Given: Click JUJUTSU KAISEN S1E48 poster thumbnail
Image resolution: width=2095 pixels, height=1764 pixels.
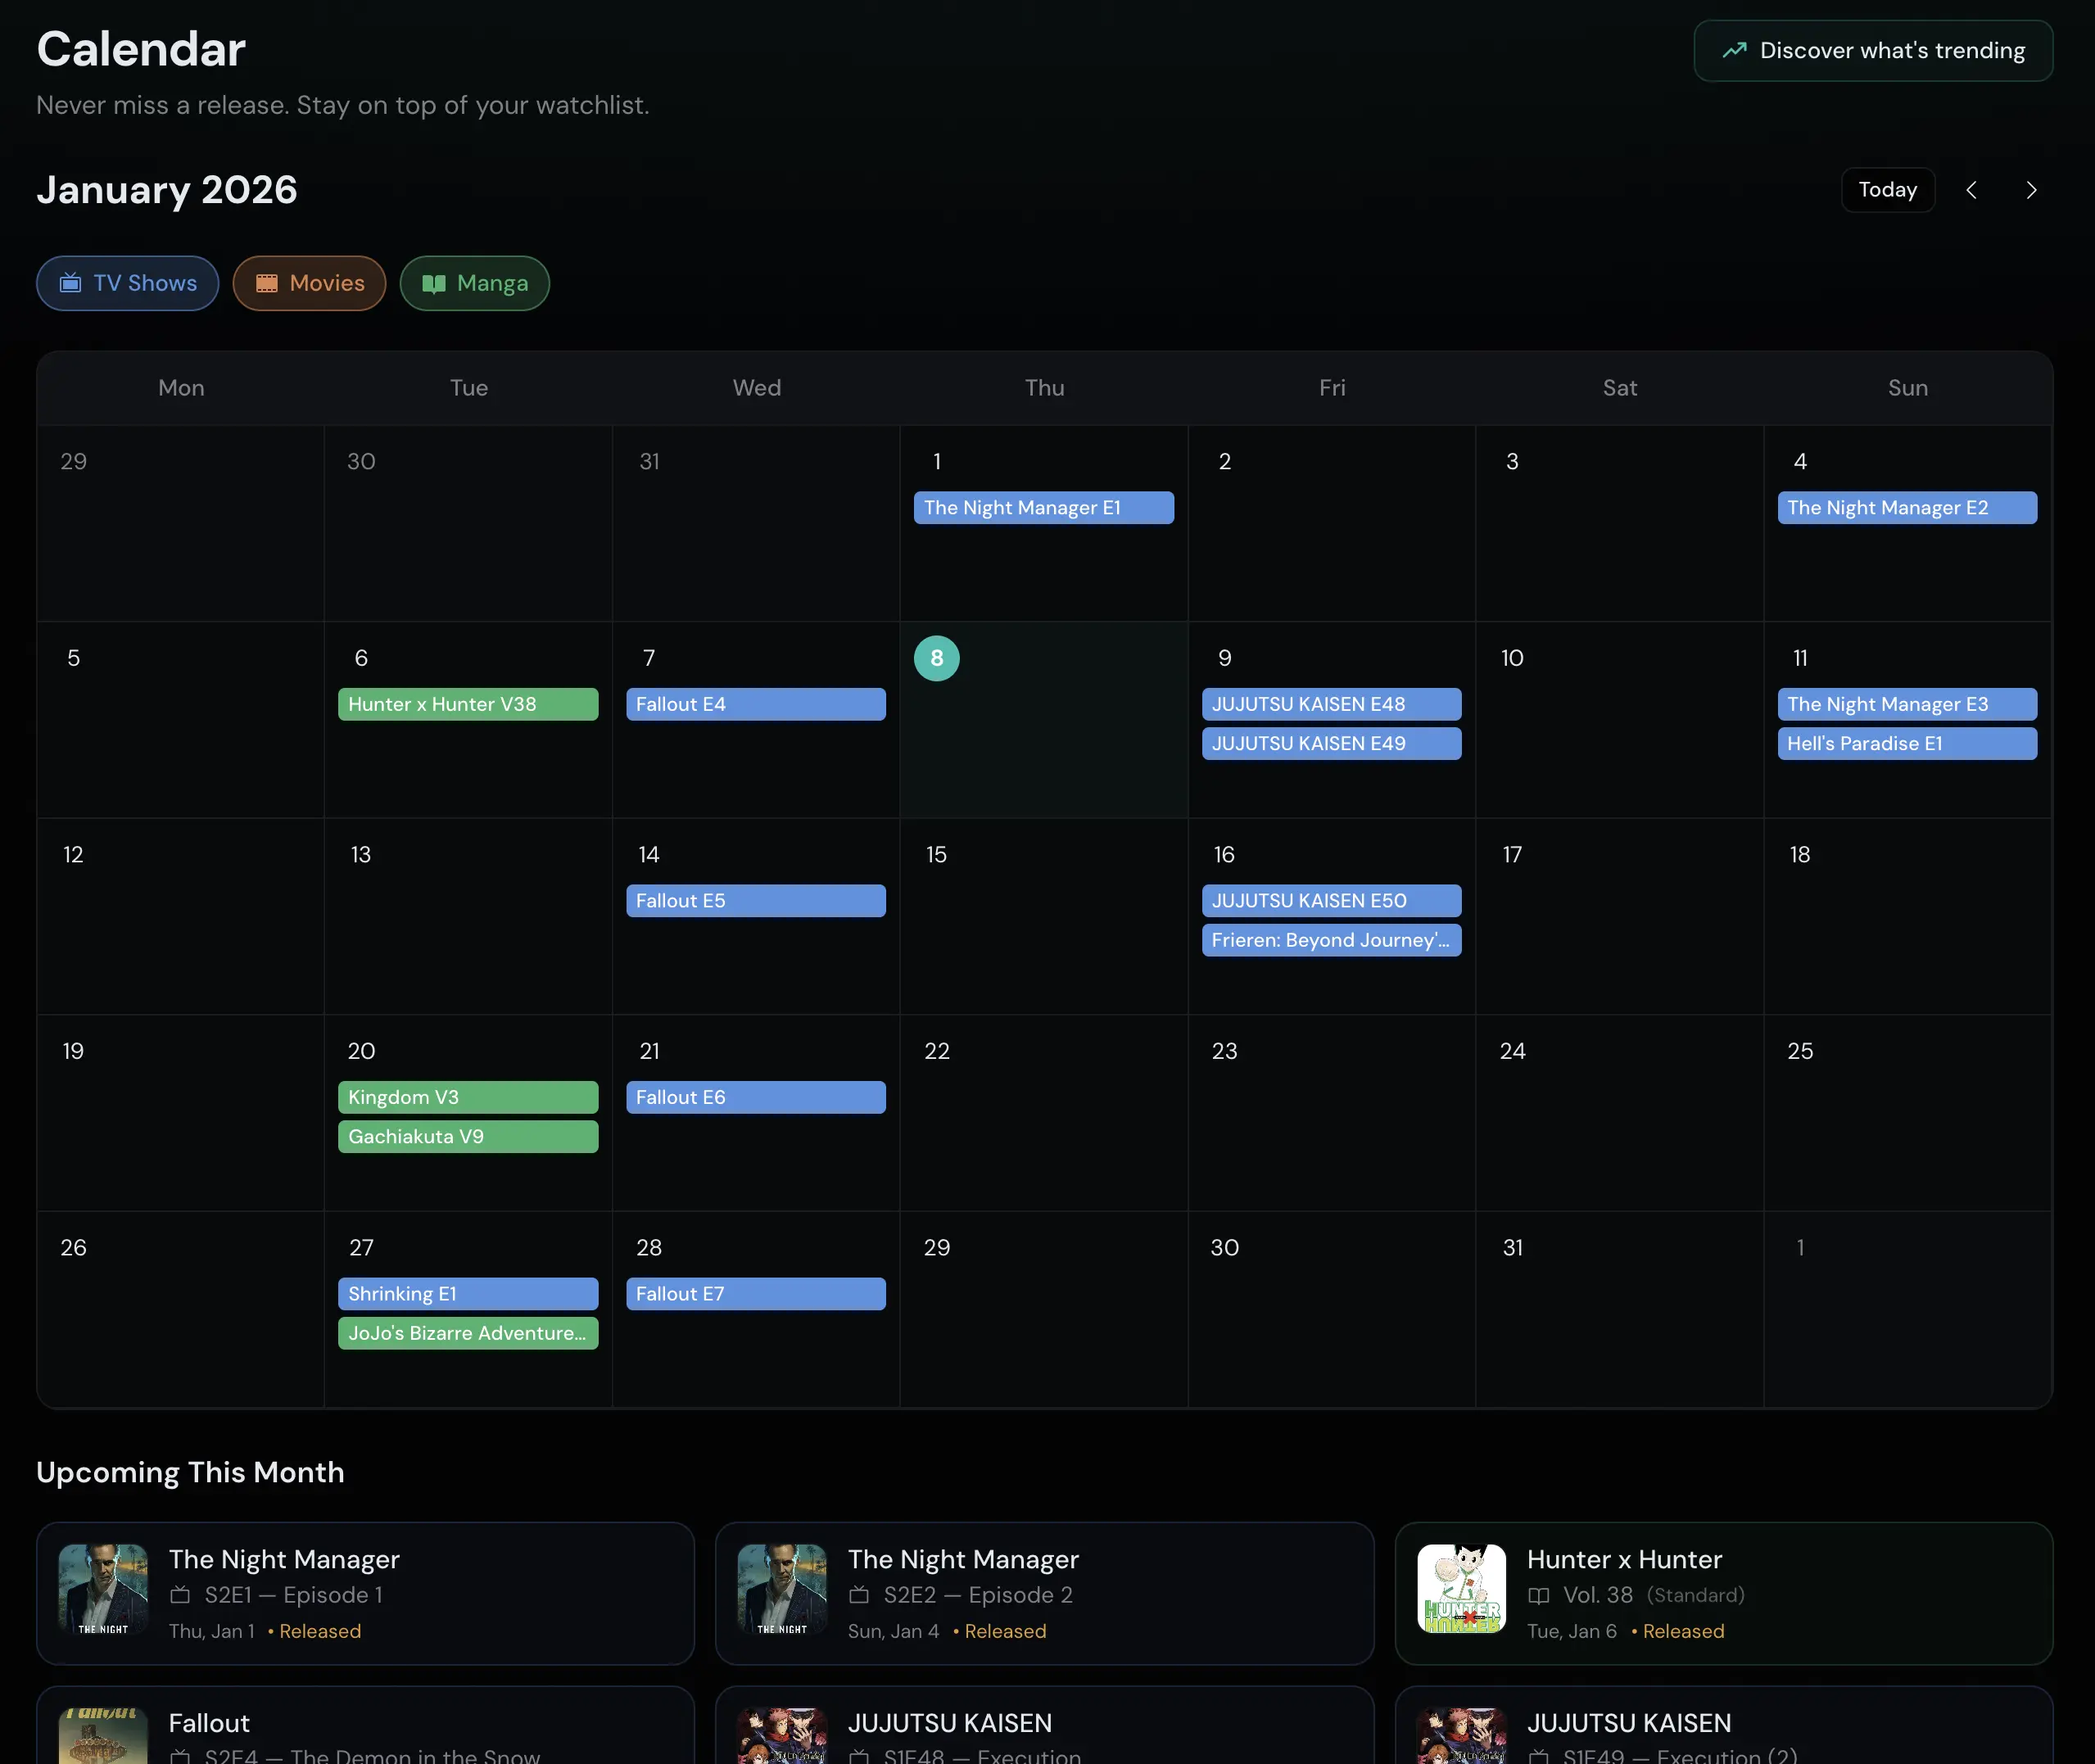Looking at the screenshot, I should [782, 1736].
